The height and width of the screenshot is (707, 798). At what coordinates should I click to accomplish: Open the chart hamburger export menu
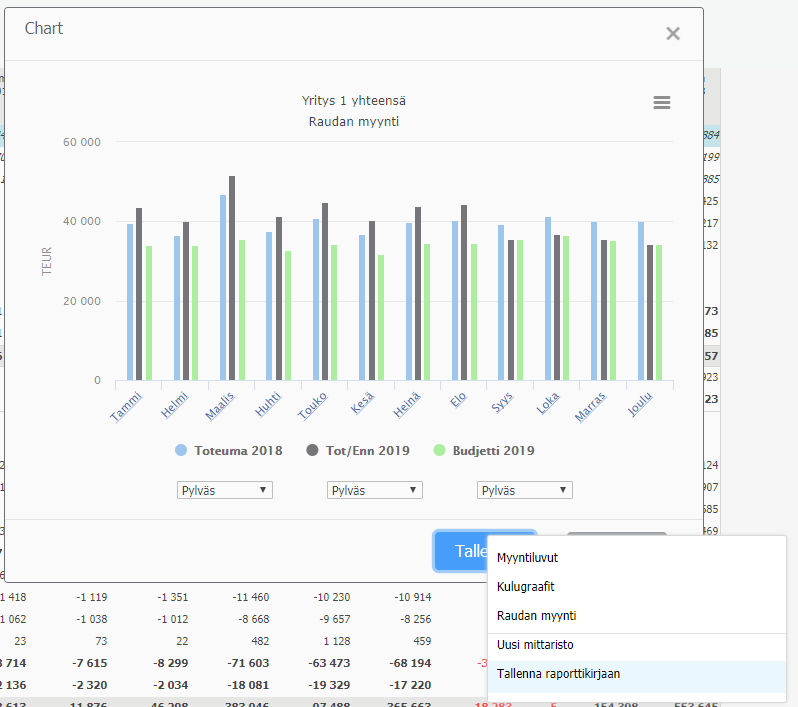661,103
